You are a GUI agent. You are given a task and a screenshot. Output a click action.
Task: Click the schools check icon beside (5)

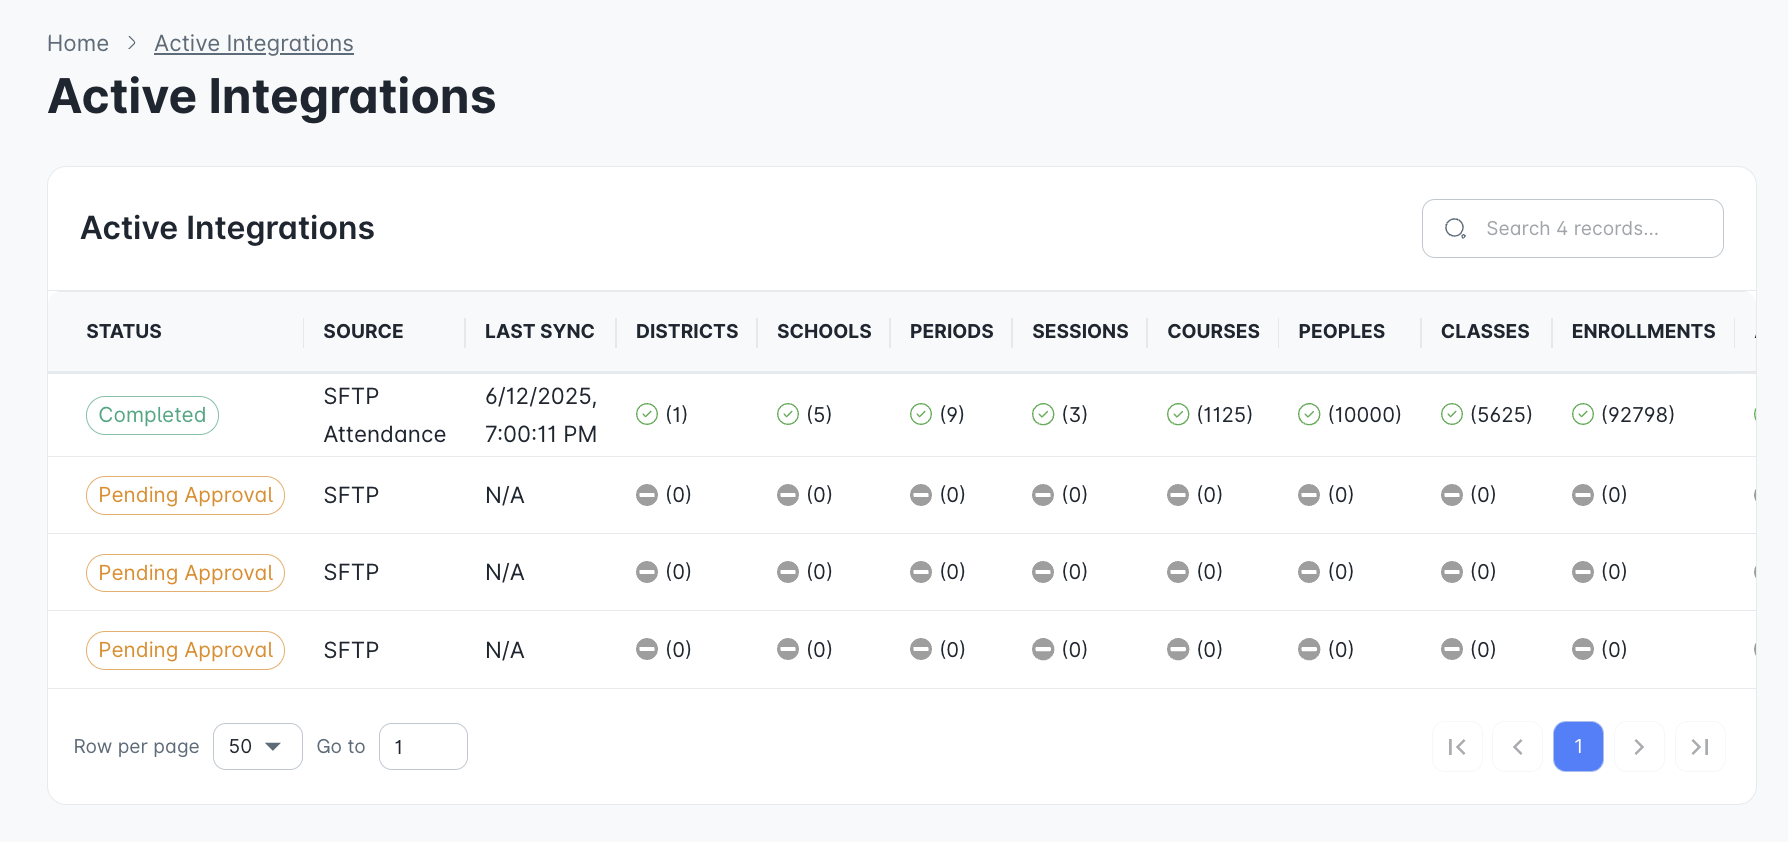tap(788, 414)
